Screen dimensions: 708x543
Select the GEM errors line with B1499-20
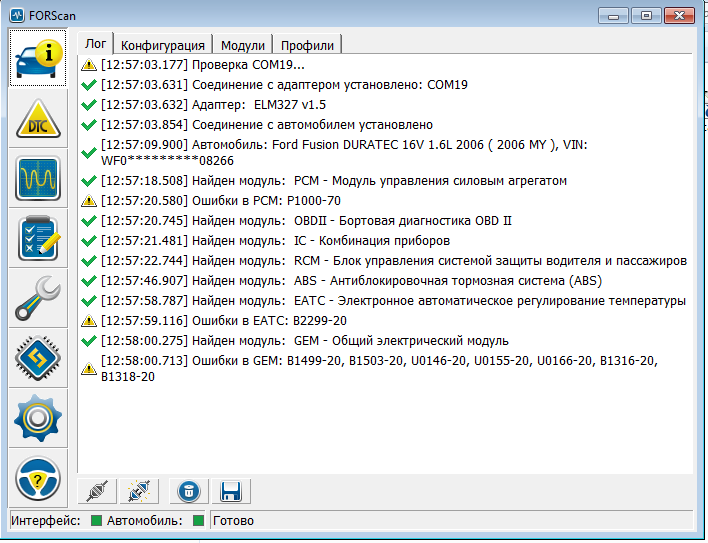[379, 368]
